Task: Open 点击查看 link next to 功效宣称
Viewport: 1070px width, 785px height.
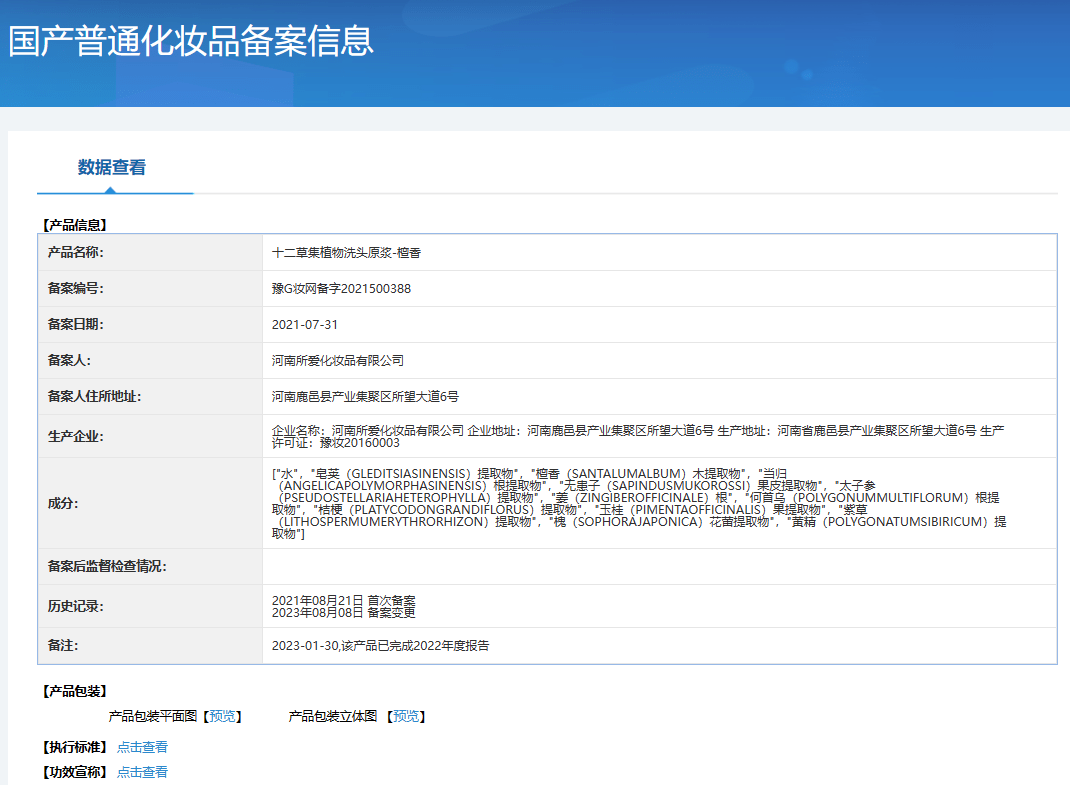Action: [x=142, y=772]
